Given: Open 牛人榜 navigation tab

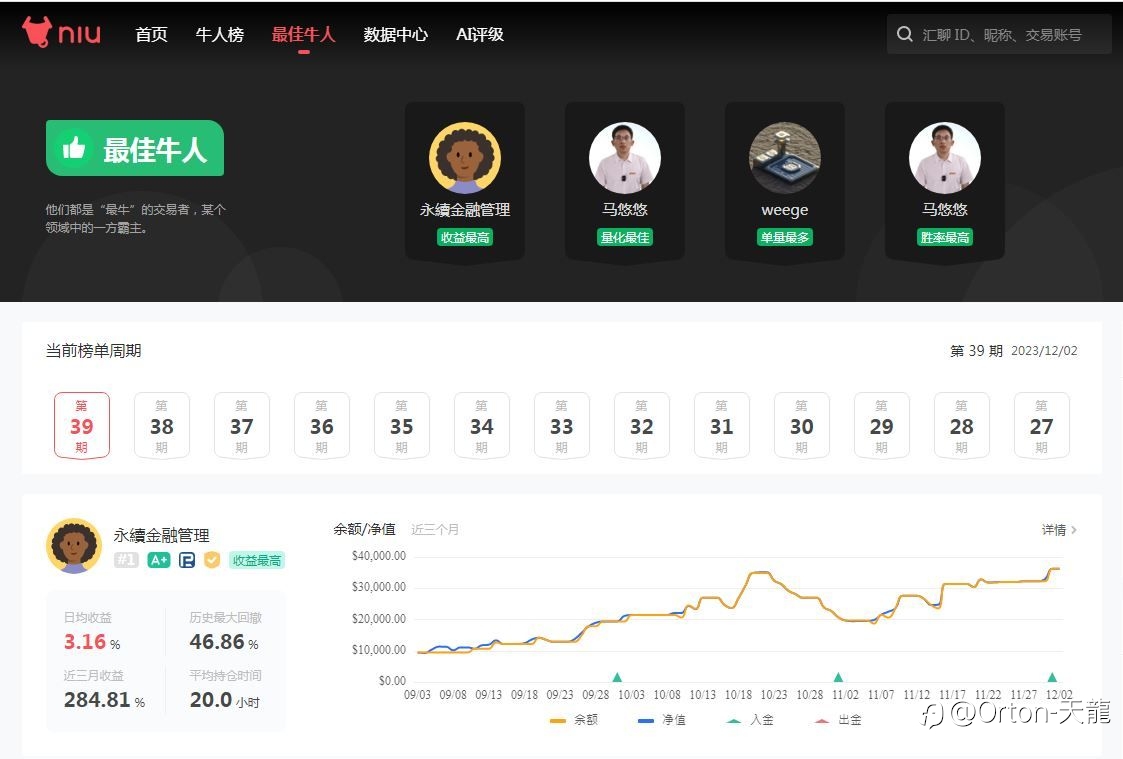Looking at the screenshot, I should [220, 34].
